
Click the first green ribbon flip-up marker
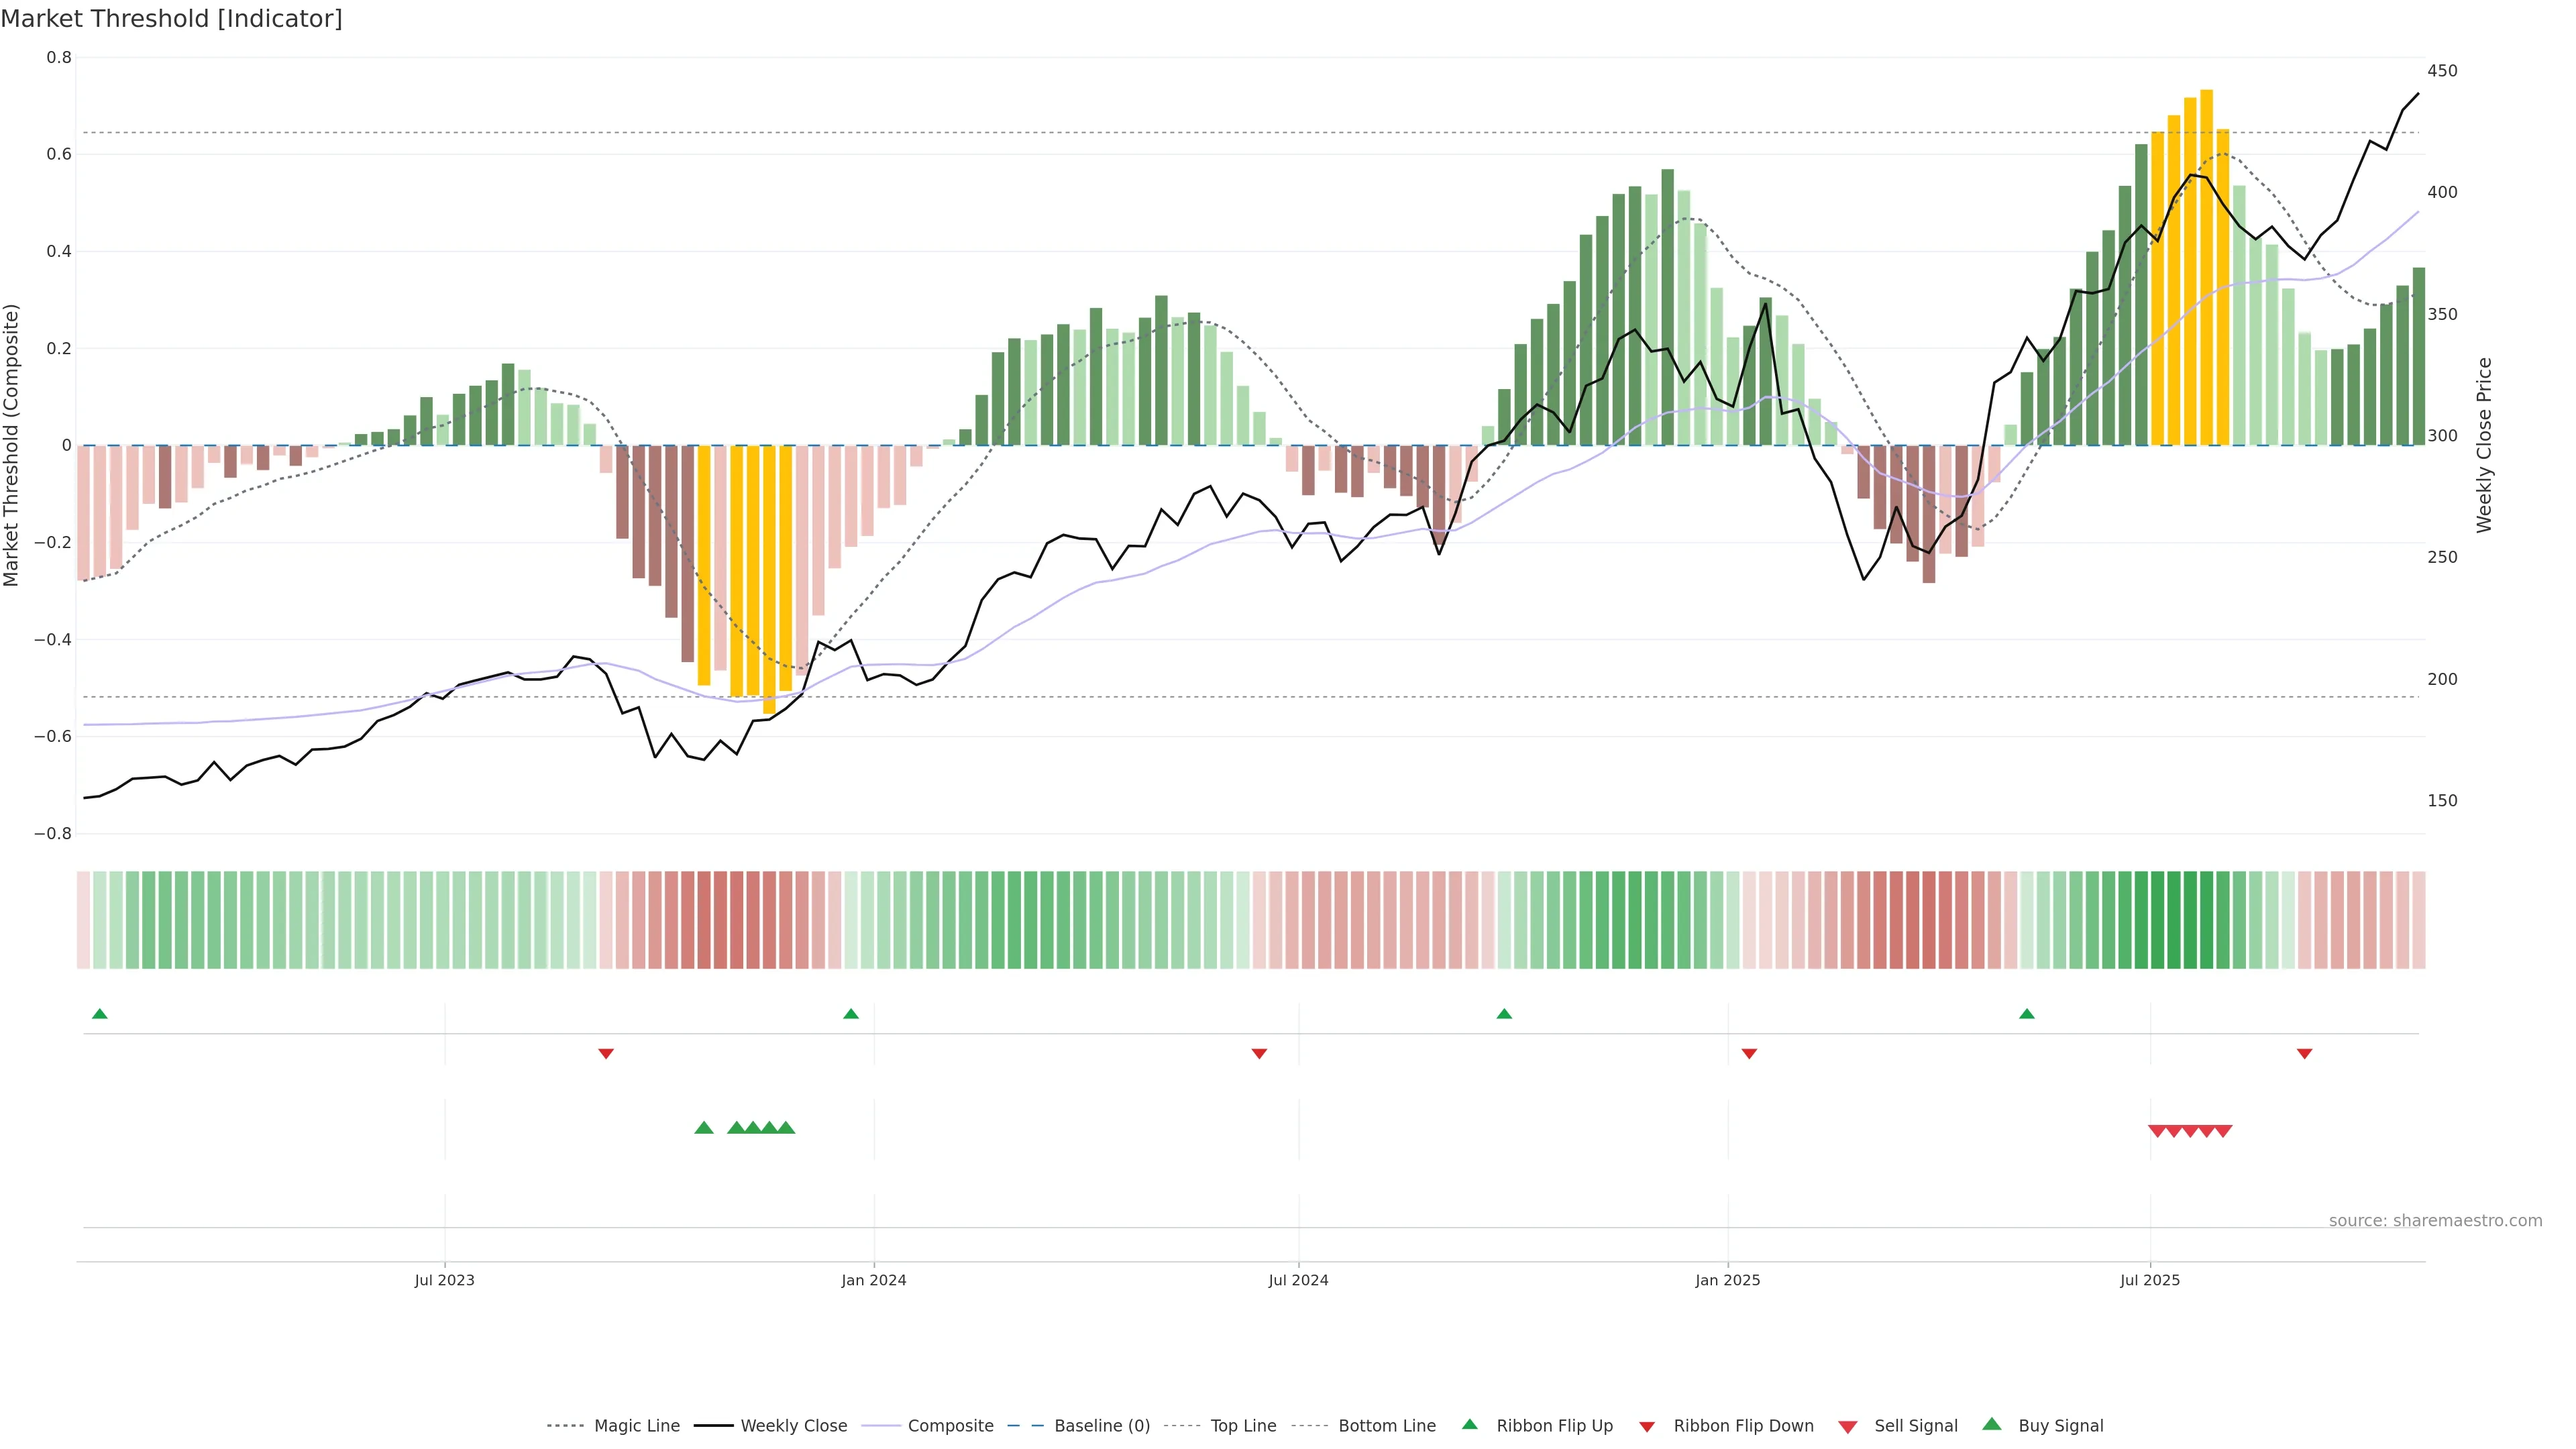click(99, 1014)
